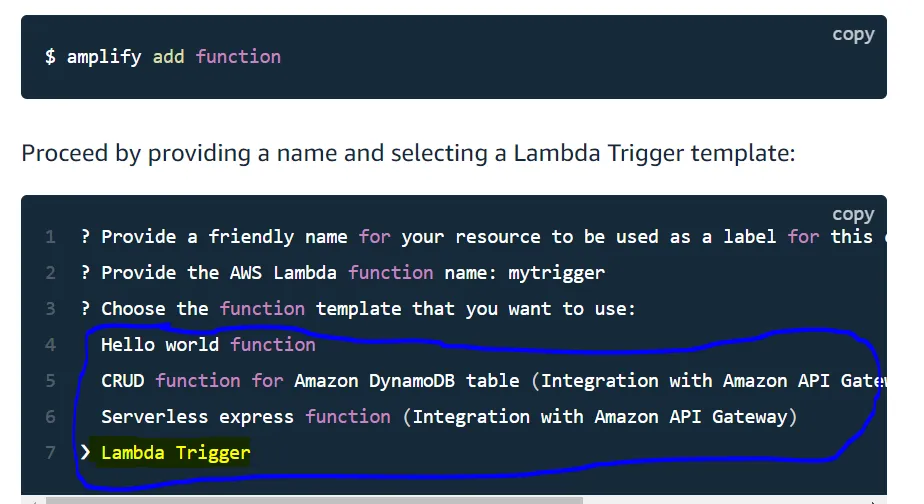Click line number 7 in the gutter
924x504 pixels.
[50, 453]
